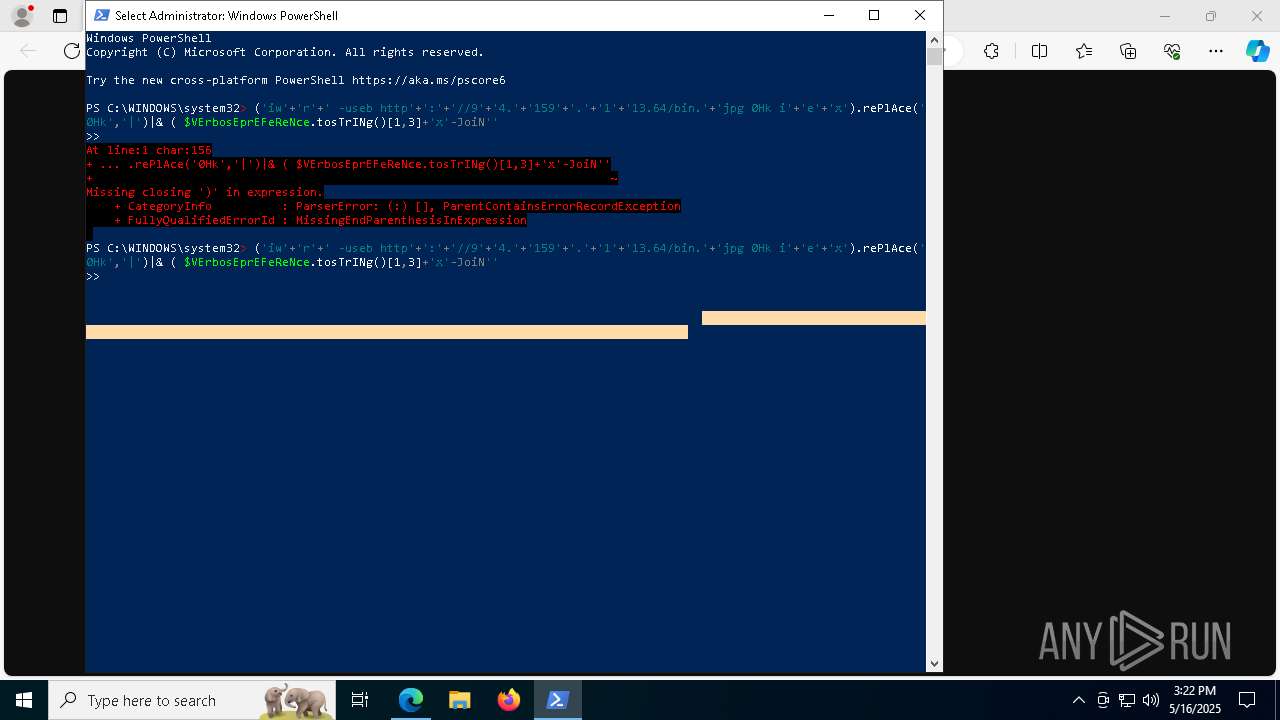1280x720 pixels.
Task: Refresh page in Edge browser
Action: 71,51
